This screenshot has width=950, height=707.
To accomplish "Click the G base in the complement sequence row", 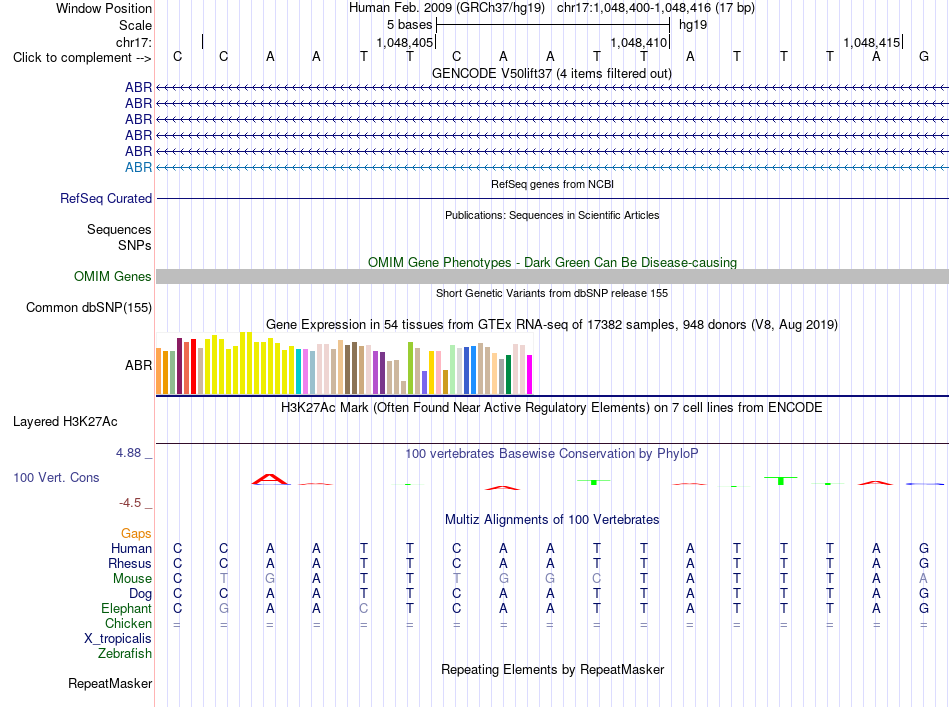I will [923, 56].
